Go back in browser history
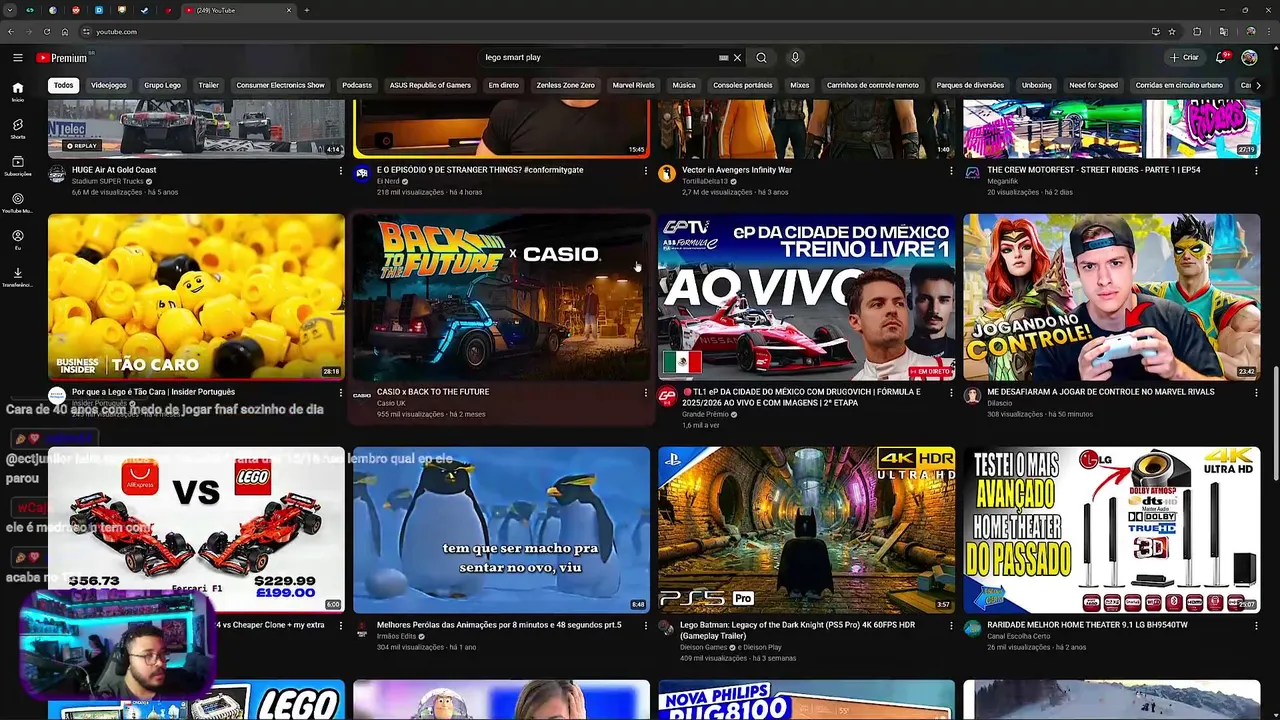 coord(10,32)
